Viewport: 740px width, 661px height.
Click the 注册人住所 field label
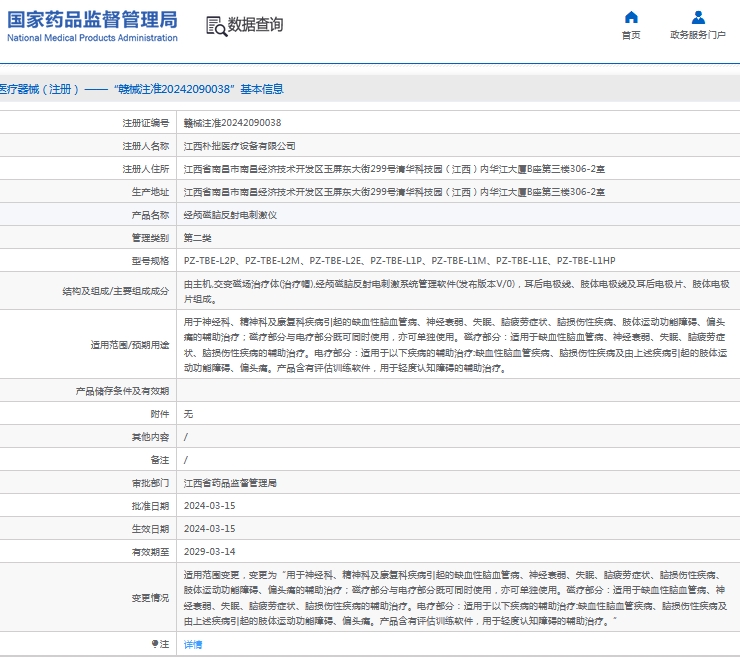point(145,169)
